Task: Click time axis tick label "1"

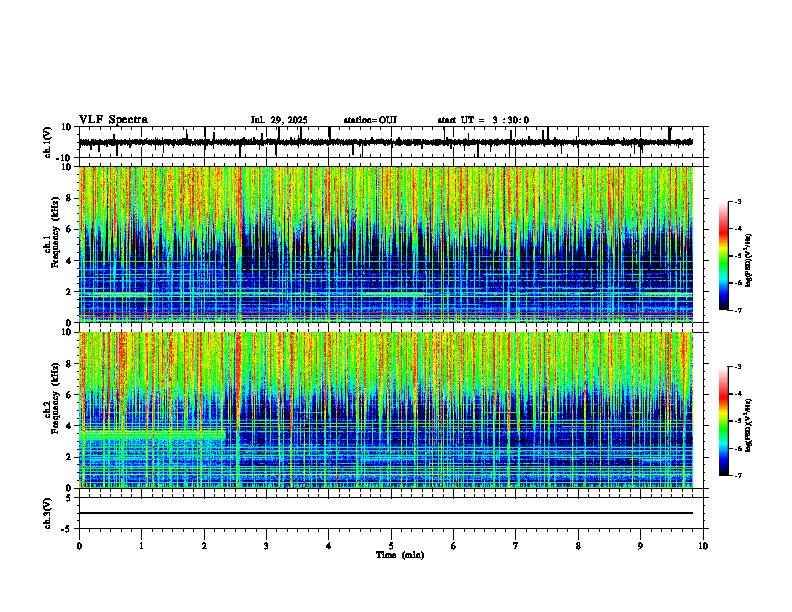Action: pos(141,546)
